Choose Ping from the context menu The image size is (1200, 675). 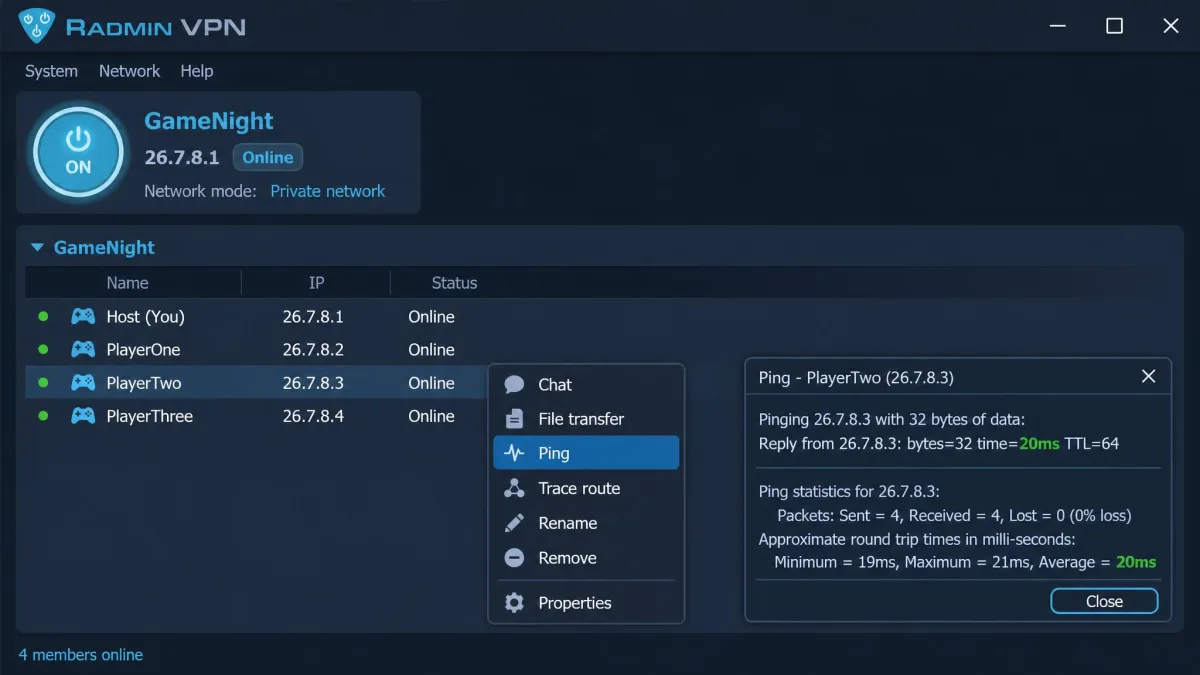[586, 453]
